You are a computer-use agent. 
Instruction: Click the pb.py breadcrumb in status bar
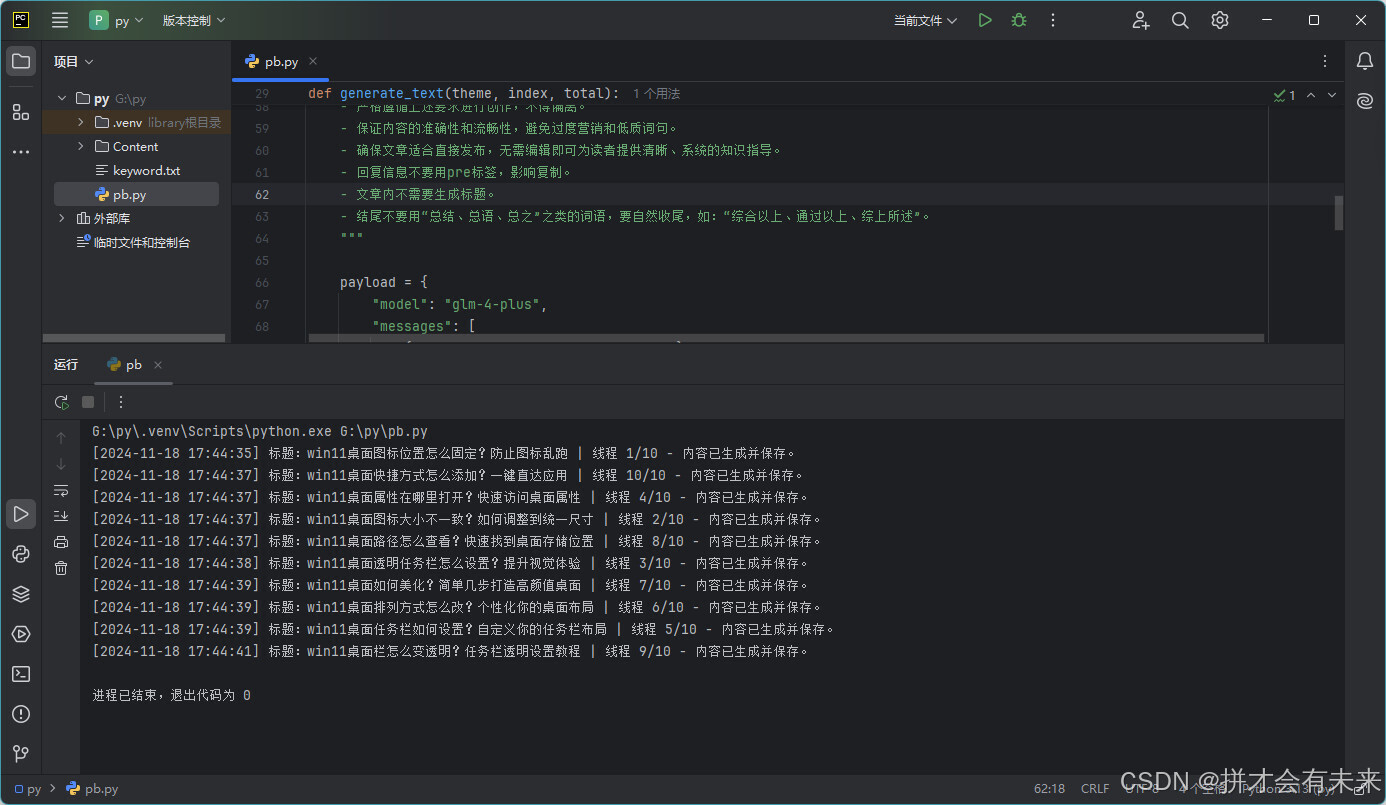coord(92,789)
